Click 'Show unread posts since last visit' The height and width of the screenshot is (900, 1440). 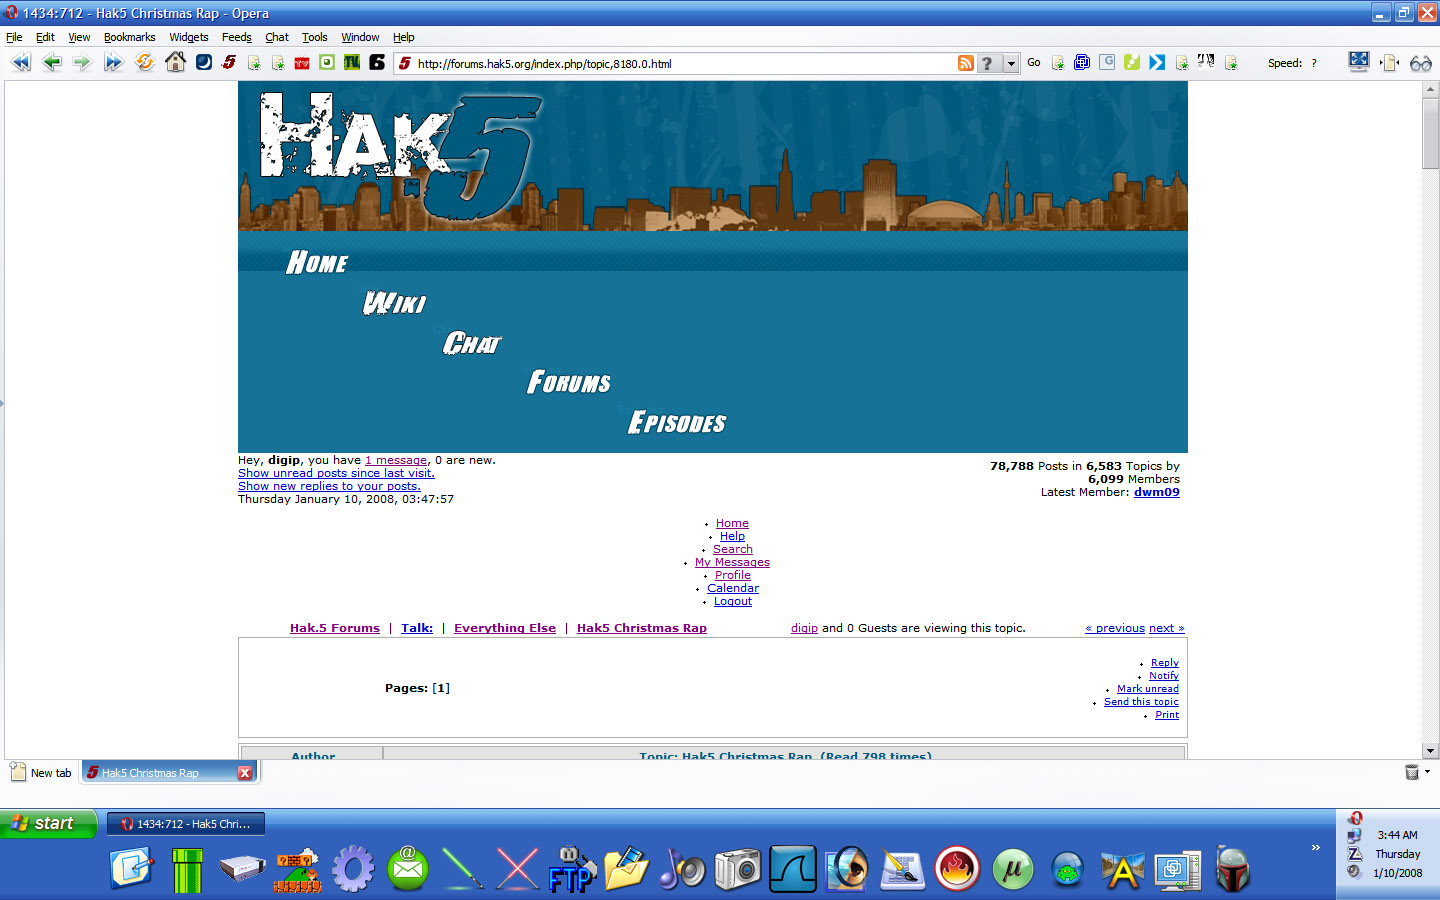[336, 473]
